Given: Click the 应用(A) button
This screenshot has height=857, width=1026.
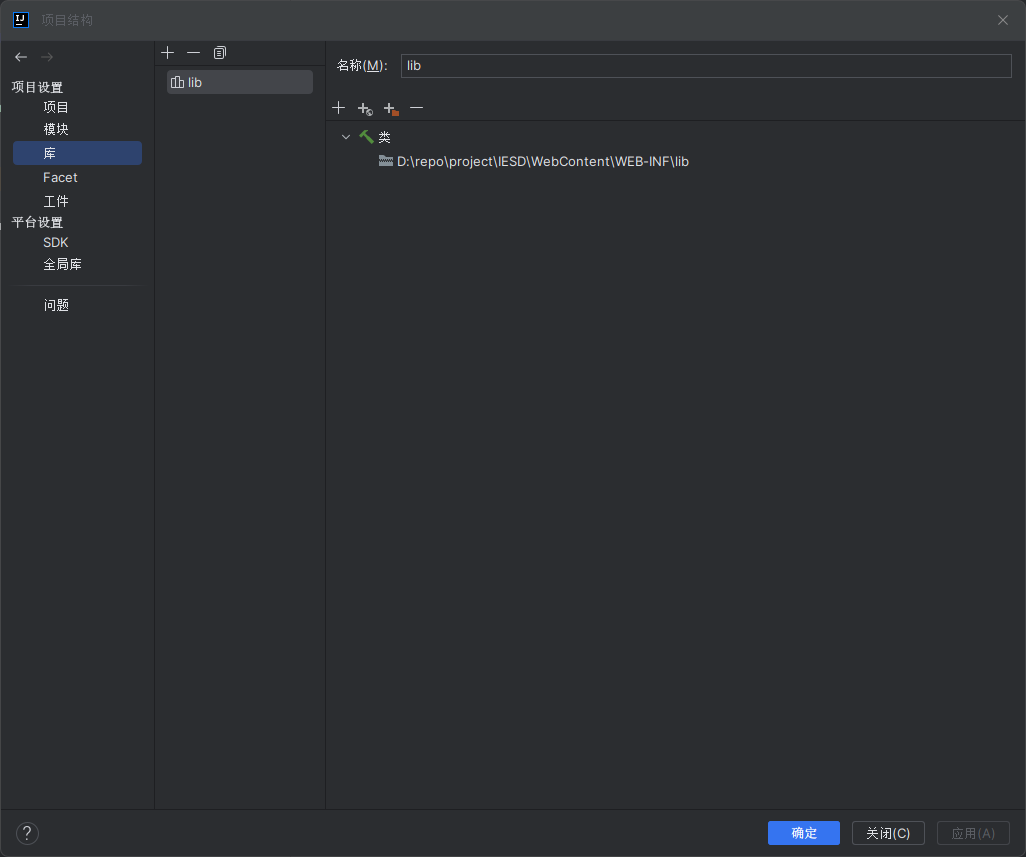Looking at the screenshot, I should pos(973,833).
